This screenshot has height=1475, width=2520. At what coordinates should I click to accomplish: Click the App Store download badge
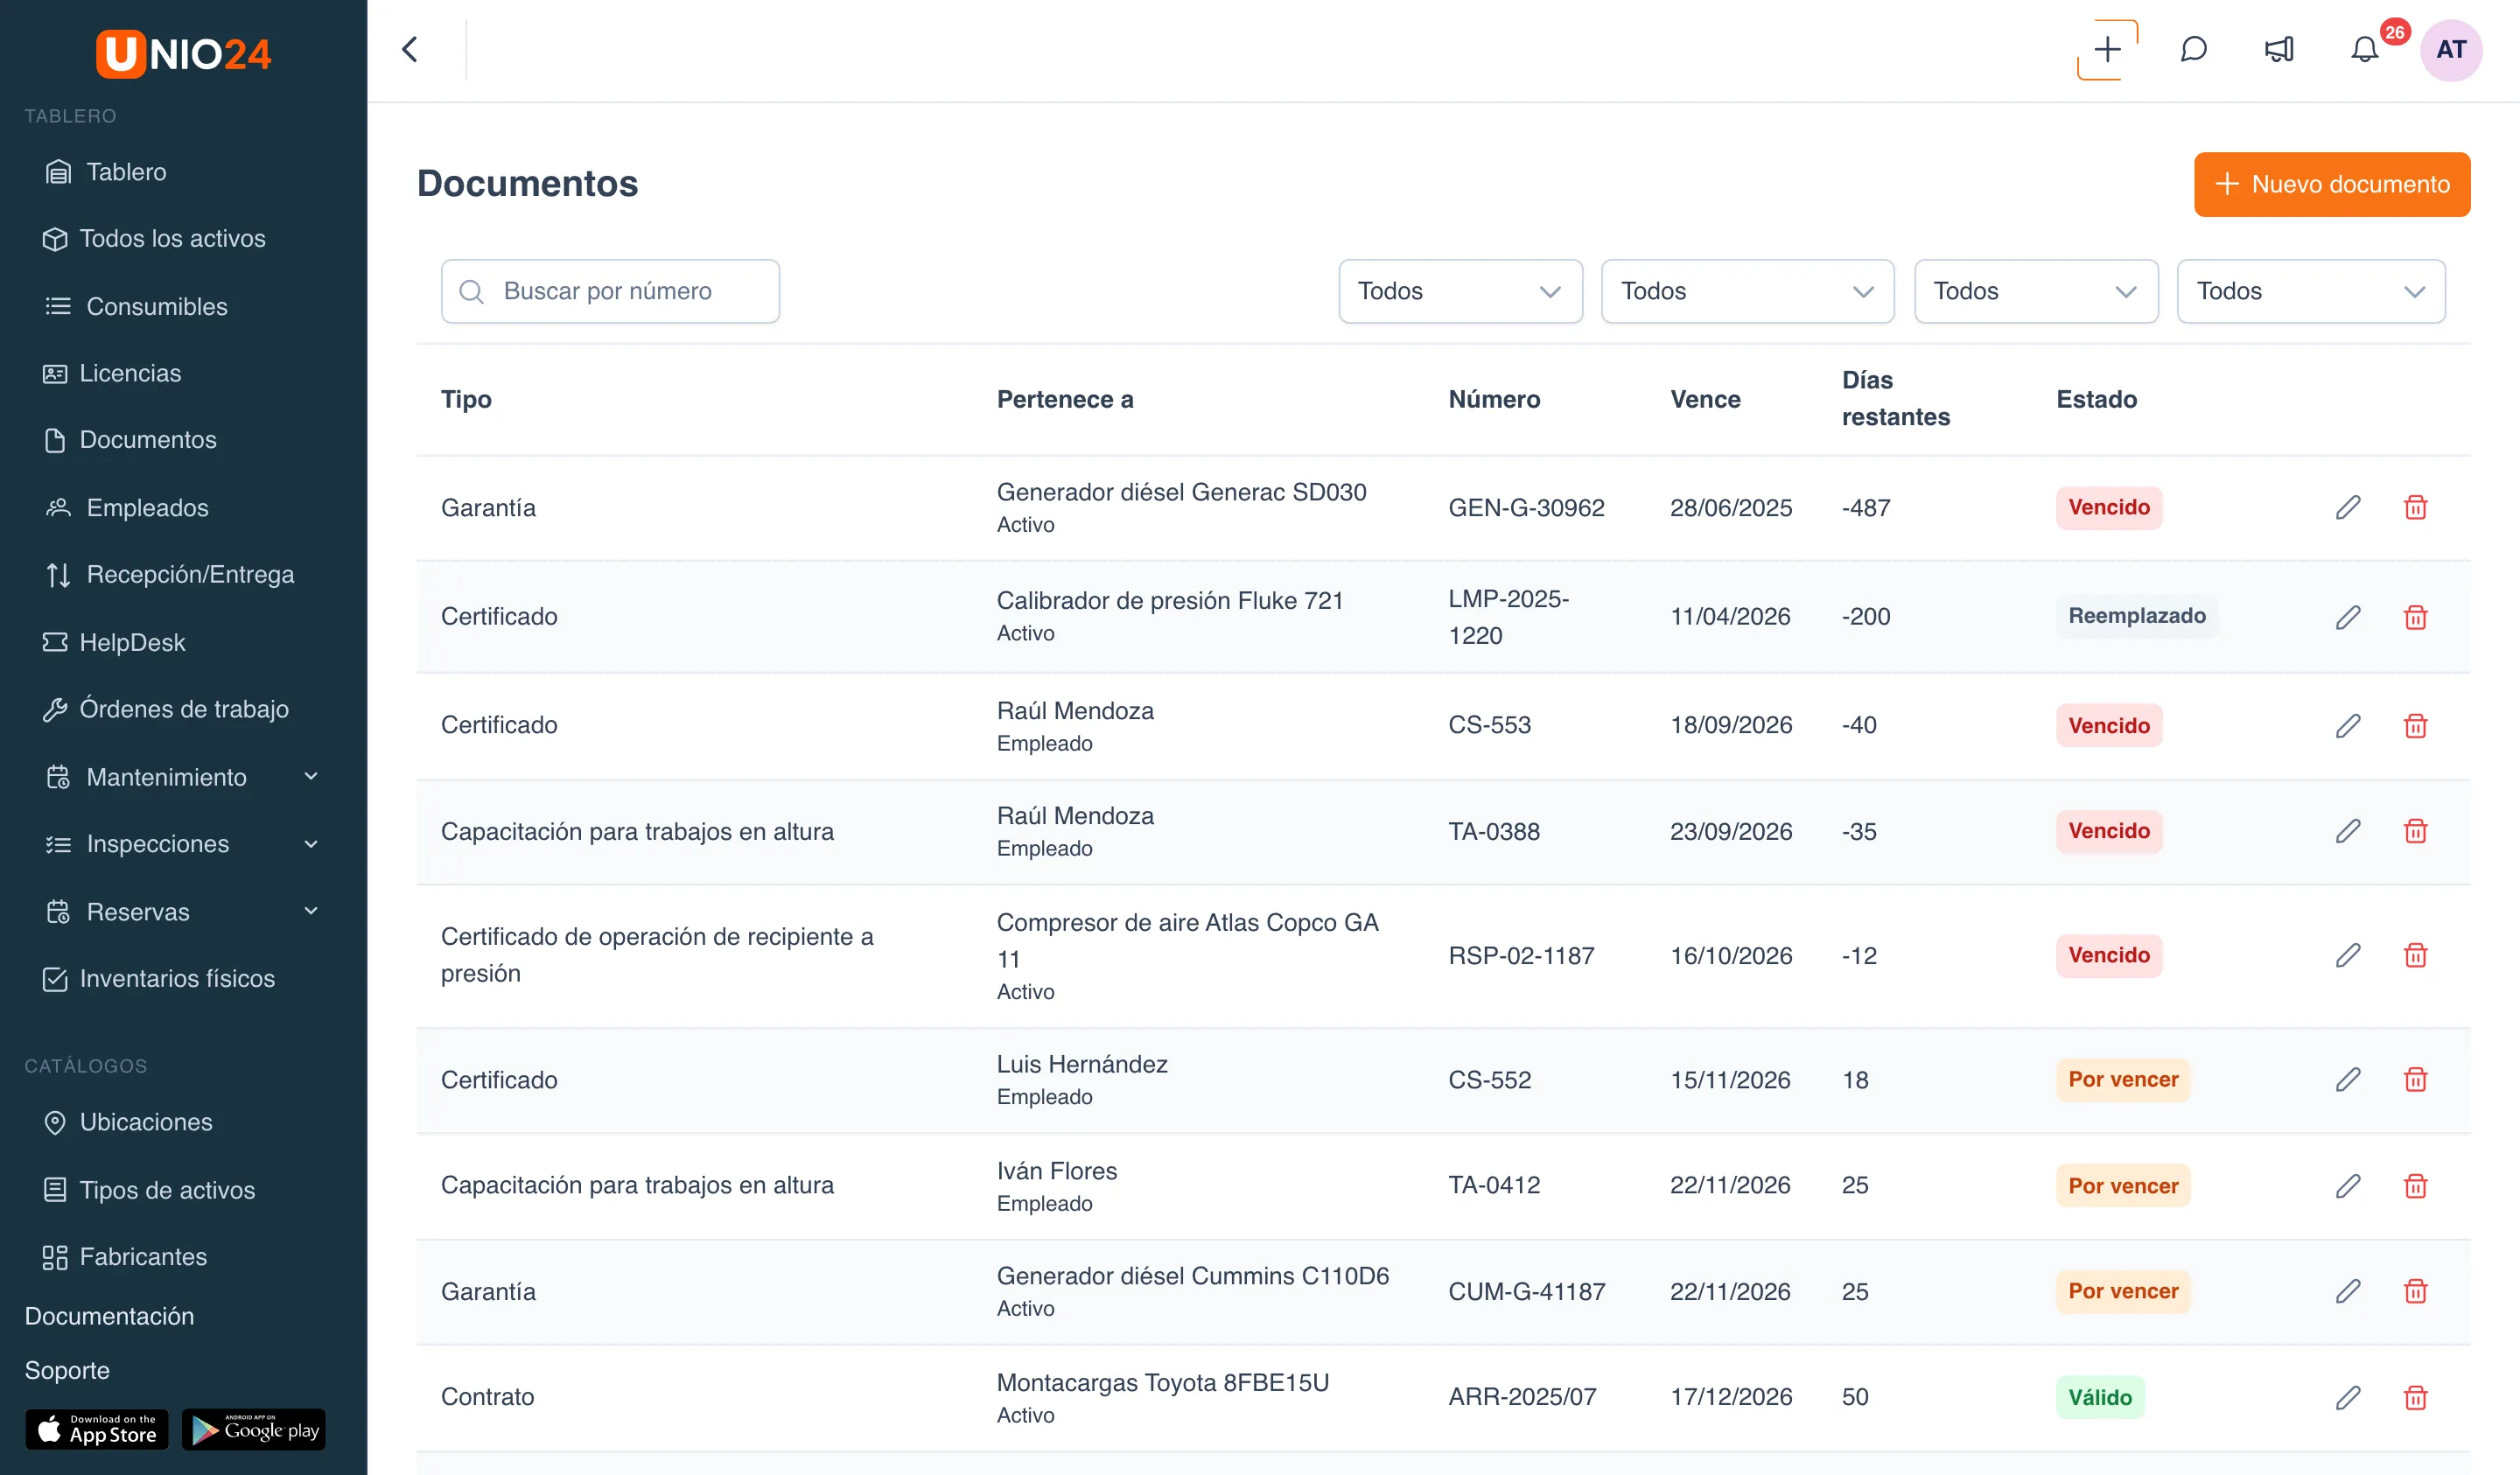click(x=97, y=1430)
